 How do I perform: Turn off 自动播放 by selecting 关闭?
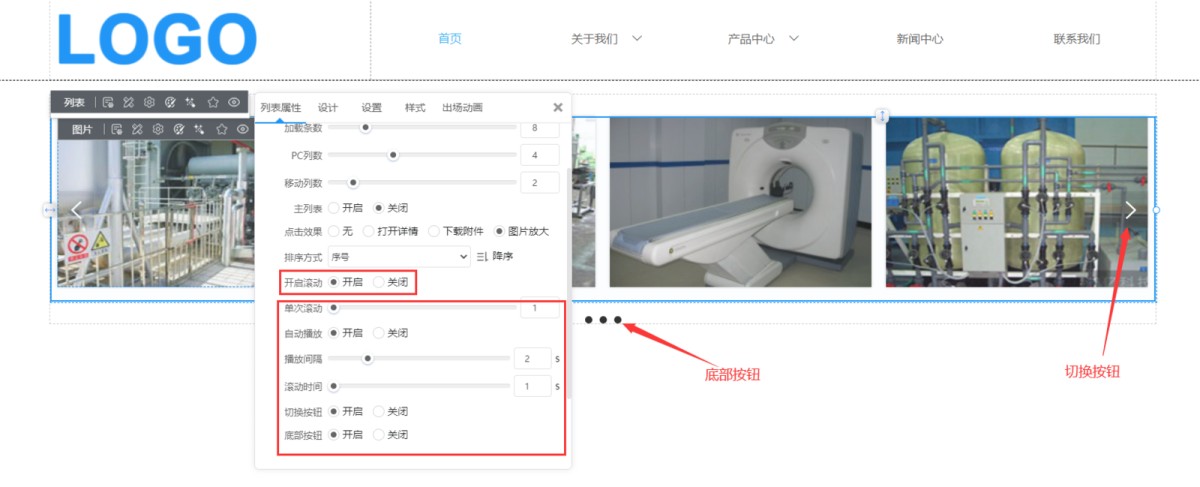[379, 333]
